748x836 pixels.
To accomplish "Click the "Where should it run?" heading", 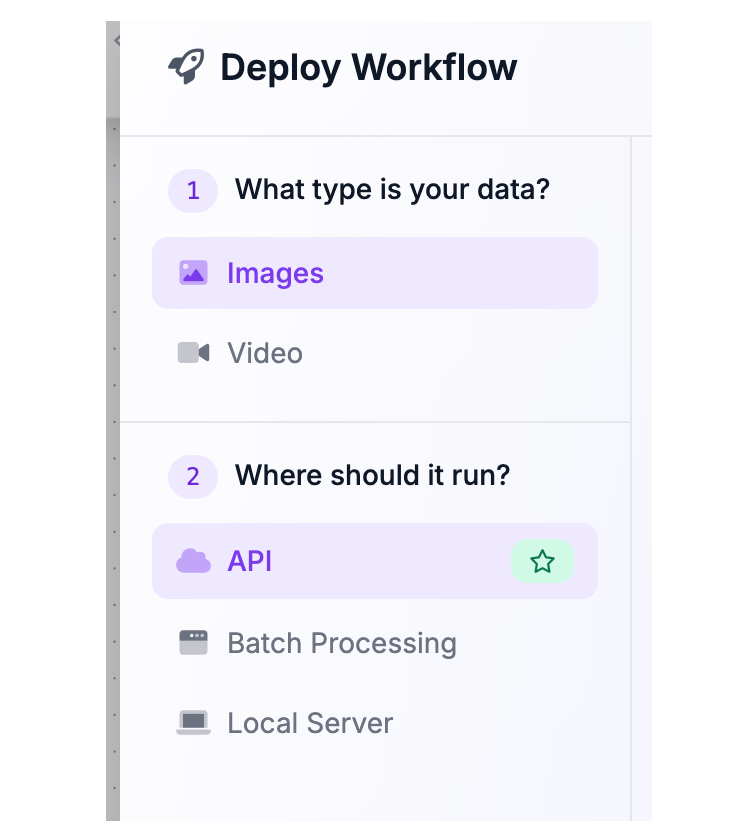I will click(x=372, y=475).
